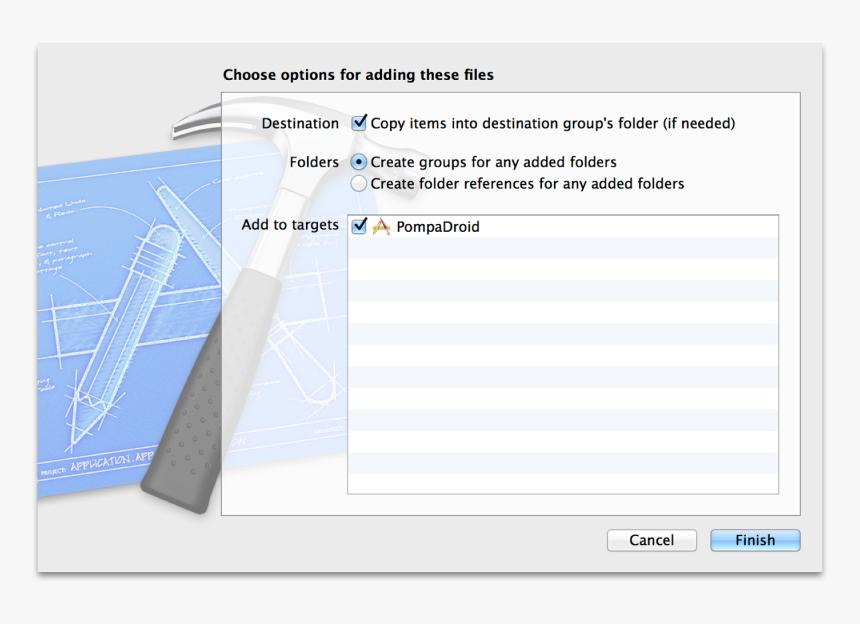Click the PompaDroid application icon
This screenshot has width=860, height=624.
(381, 226)
